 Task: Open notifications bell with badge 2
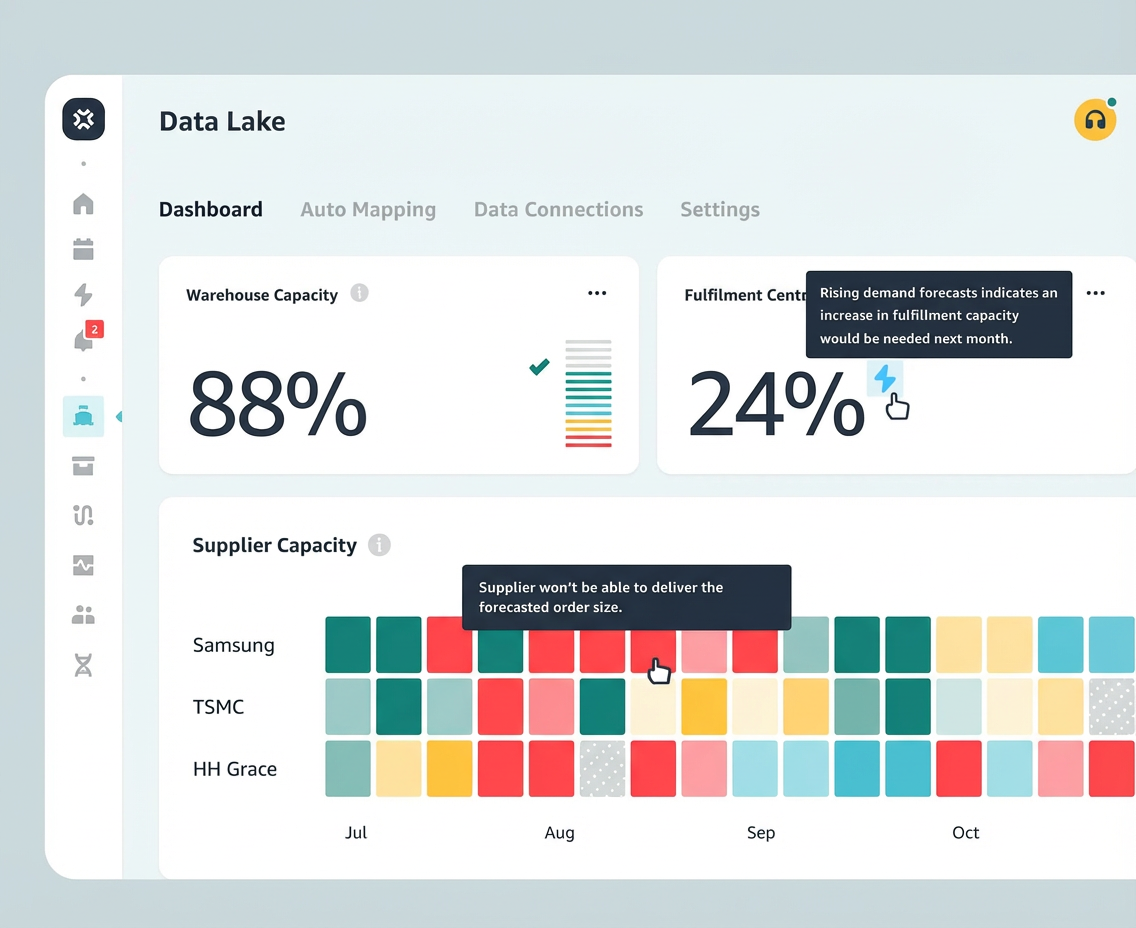tap(84, 340)
